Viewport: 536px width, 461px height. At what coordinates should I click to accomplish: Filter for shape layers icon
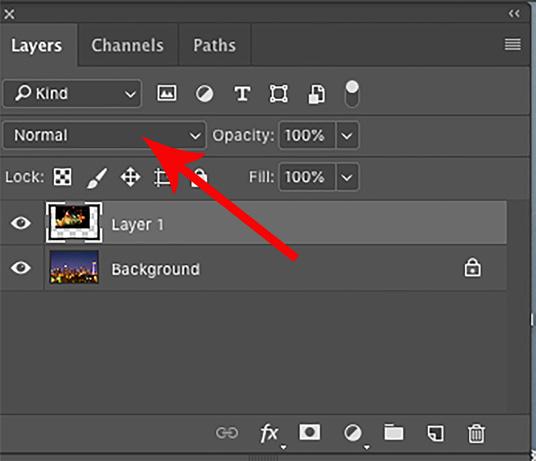(279, 94)
